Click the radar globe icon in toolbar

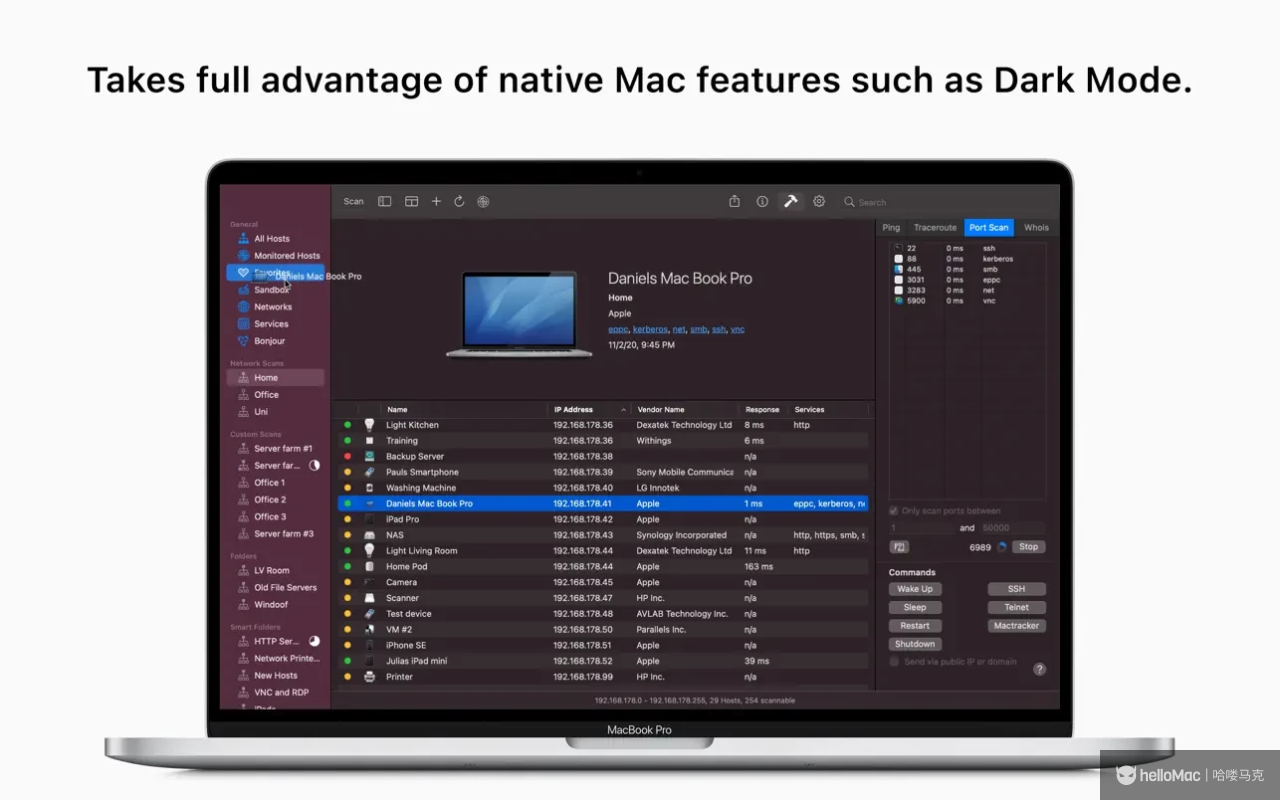tap(483, 201)
